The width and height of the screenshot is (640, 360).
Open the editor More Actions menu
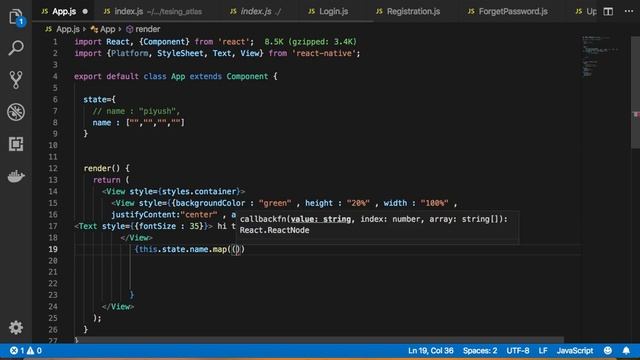click(x=629, y=11)
